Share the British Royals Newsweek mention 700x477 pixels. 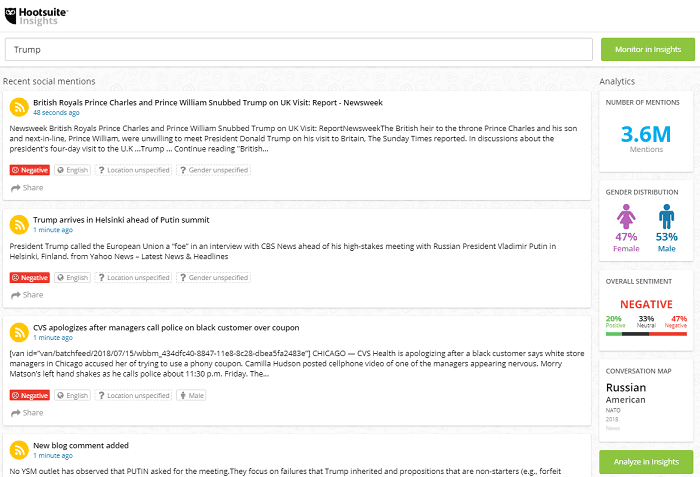tap(27, 187)
